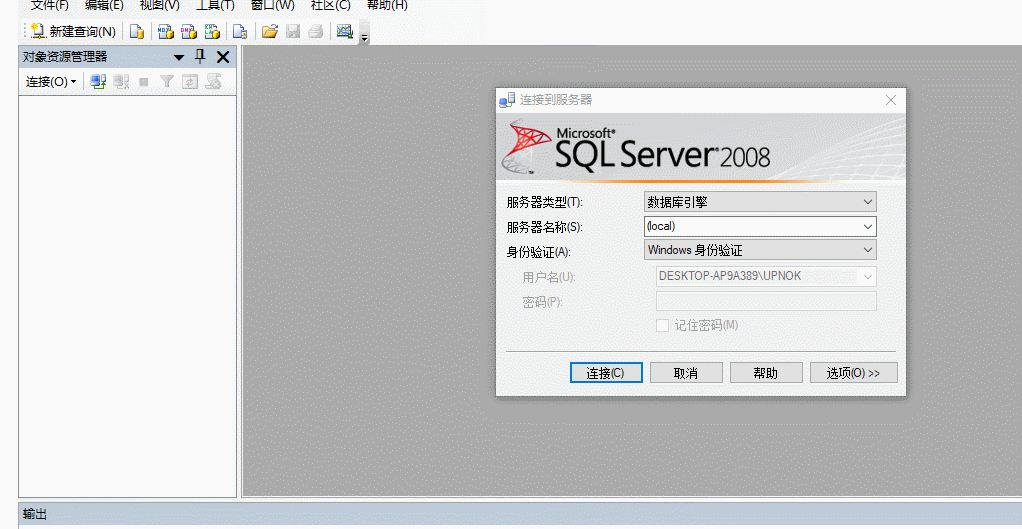Open the 窗口(W) menu
Viewport: 1022px width, 529px height.
(x=272, y=5)
